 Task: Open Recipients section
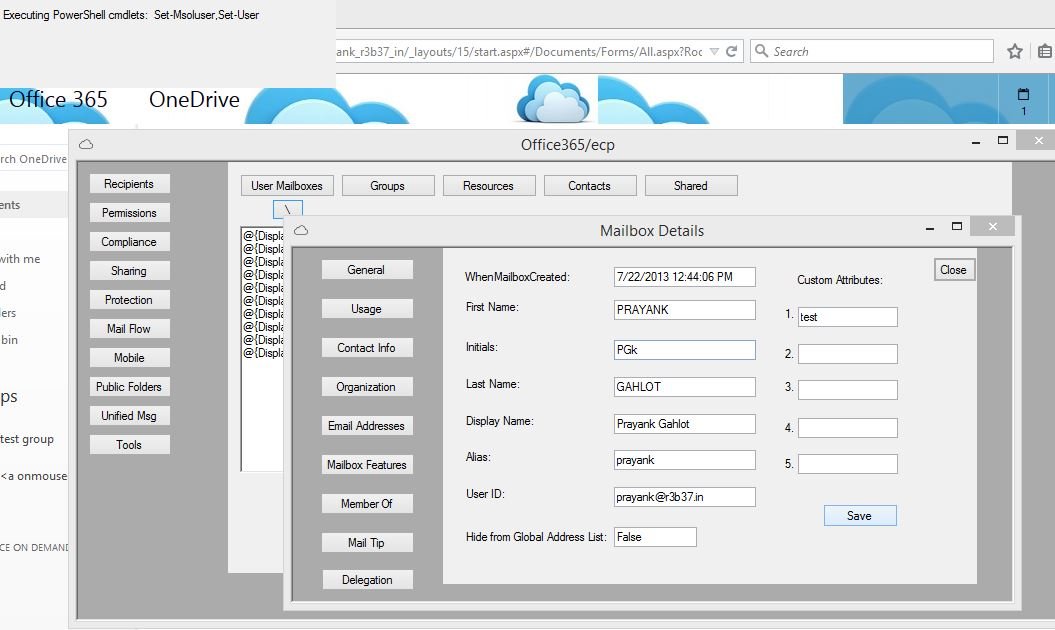129,184
